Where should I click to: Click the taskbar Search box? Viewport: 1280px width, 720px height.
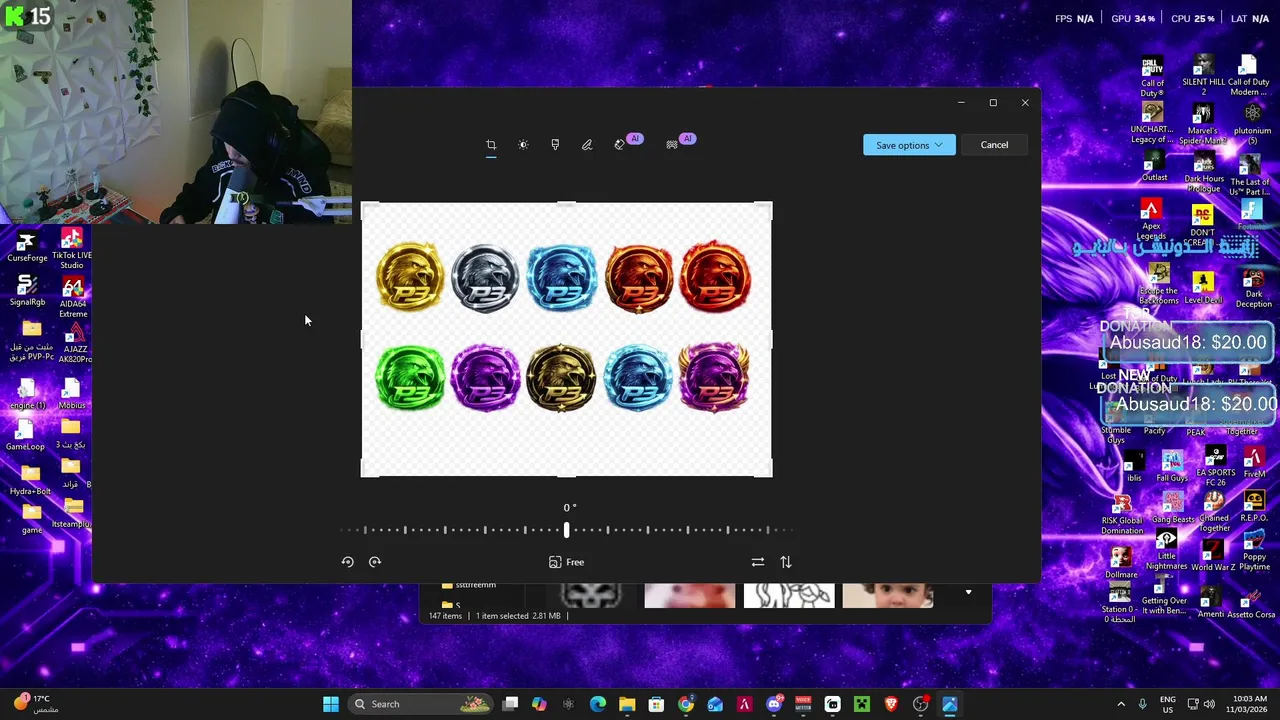(422, 704)
